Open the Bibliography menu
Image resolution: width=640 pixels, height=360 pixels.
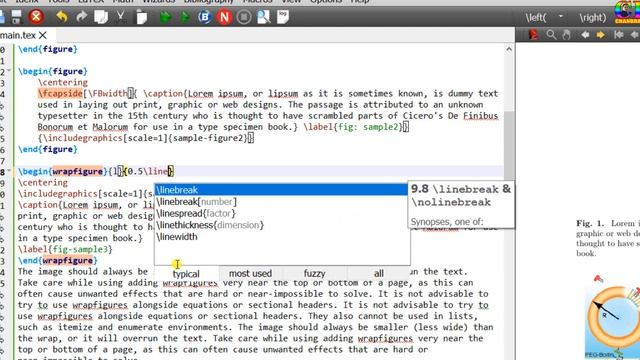point(208,1)
